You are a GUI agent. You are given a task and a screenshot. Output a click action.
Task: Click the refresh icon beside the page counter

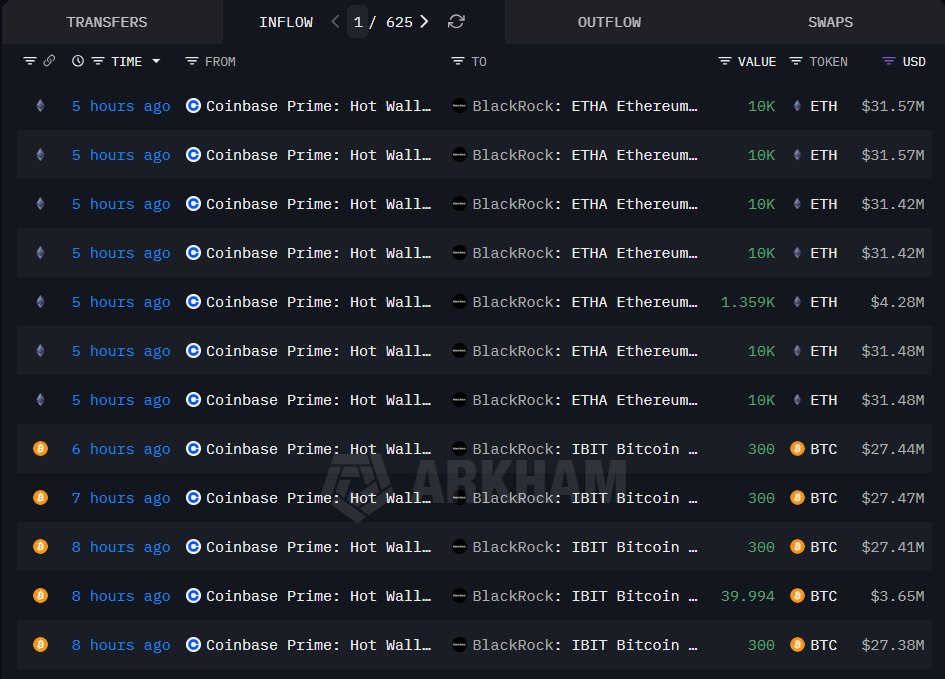pos(456,22)
